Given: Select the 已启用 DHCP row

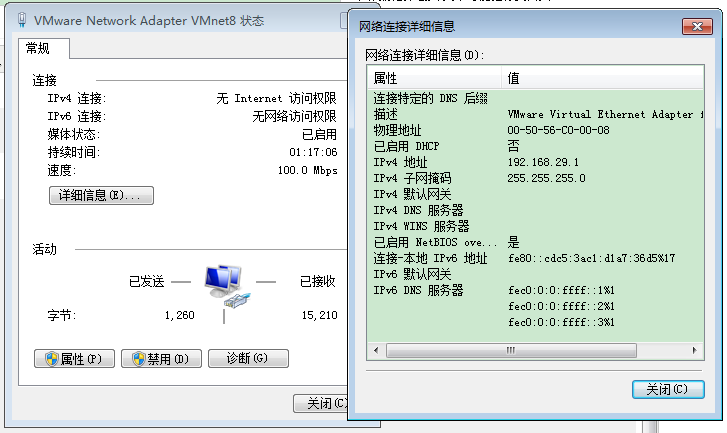Looking at the screenshot, I should click(x=536, y=146).
